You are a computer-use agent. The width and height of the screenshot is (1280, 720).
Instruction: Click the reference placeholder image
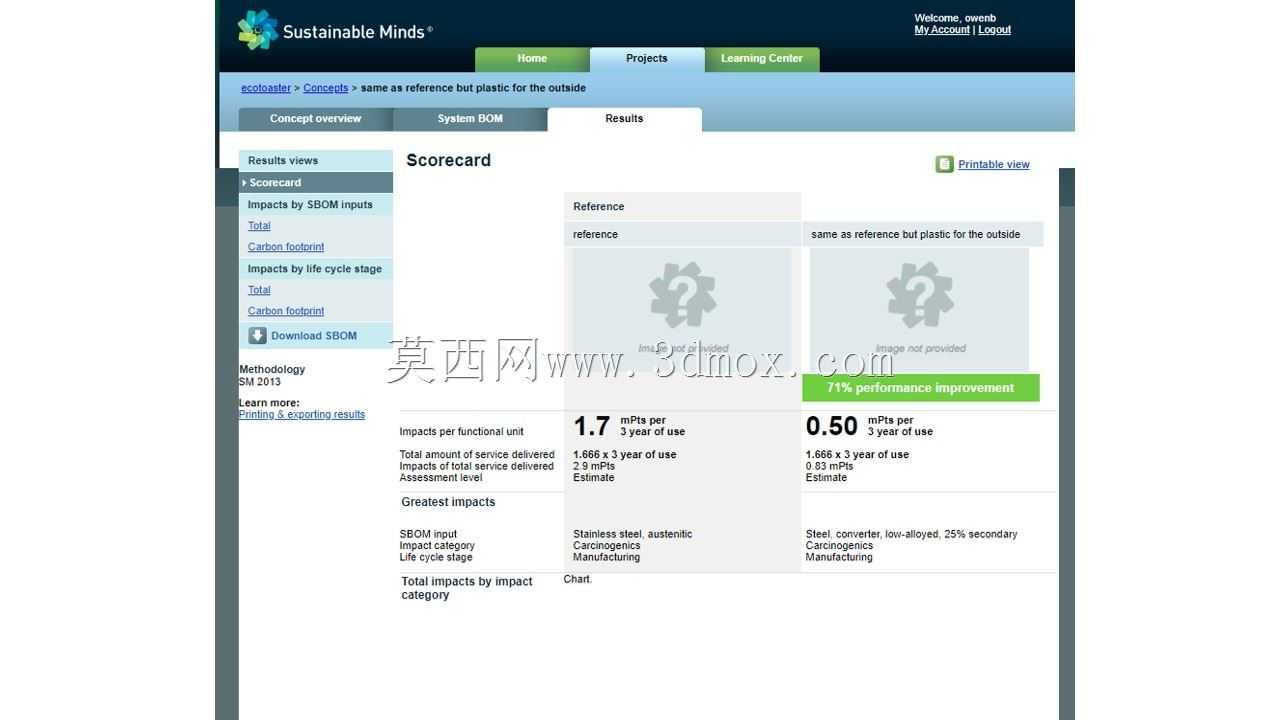[x=682, y=309]
